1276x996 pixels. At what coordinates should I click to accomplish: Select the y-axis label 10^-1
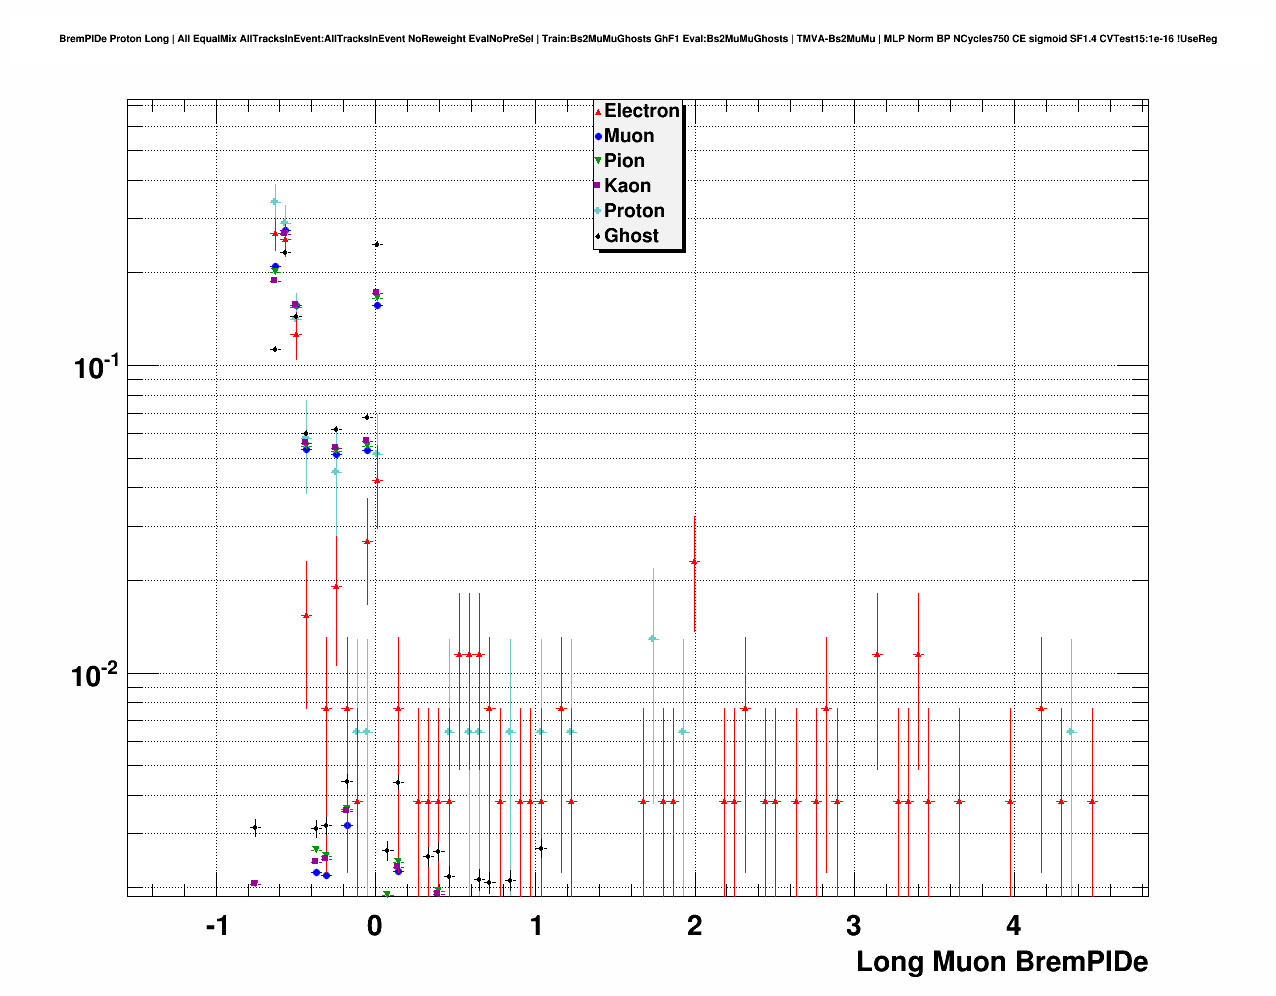click(96, 367)
